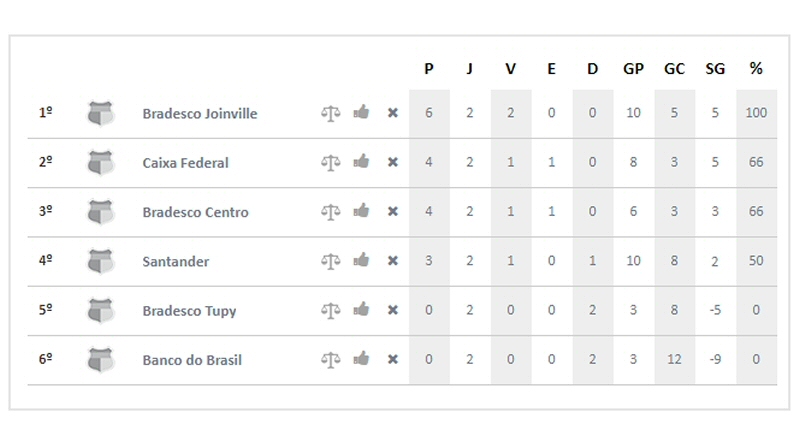800x445 pixels.
Task: Open the Bradesco Joinville team name
Action: [x=199, y=113]
